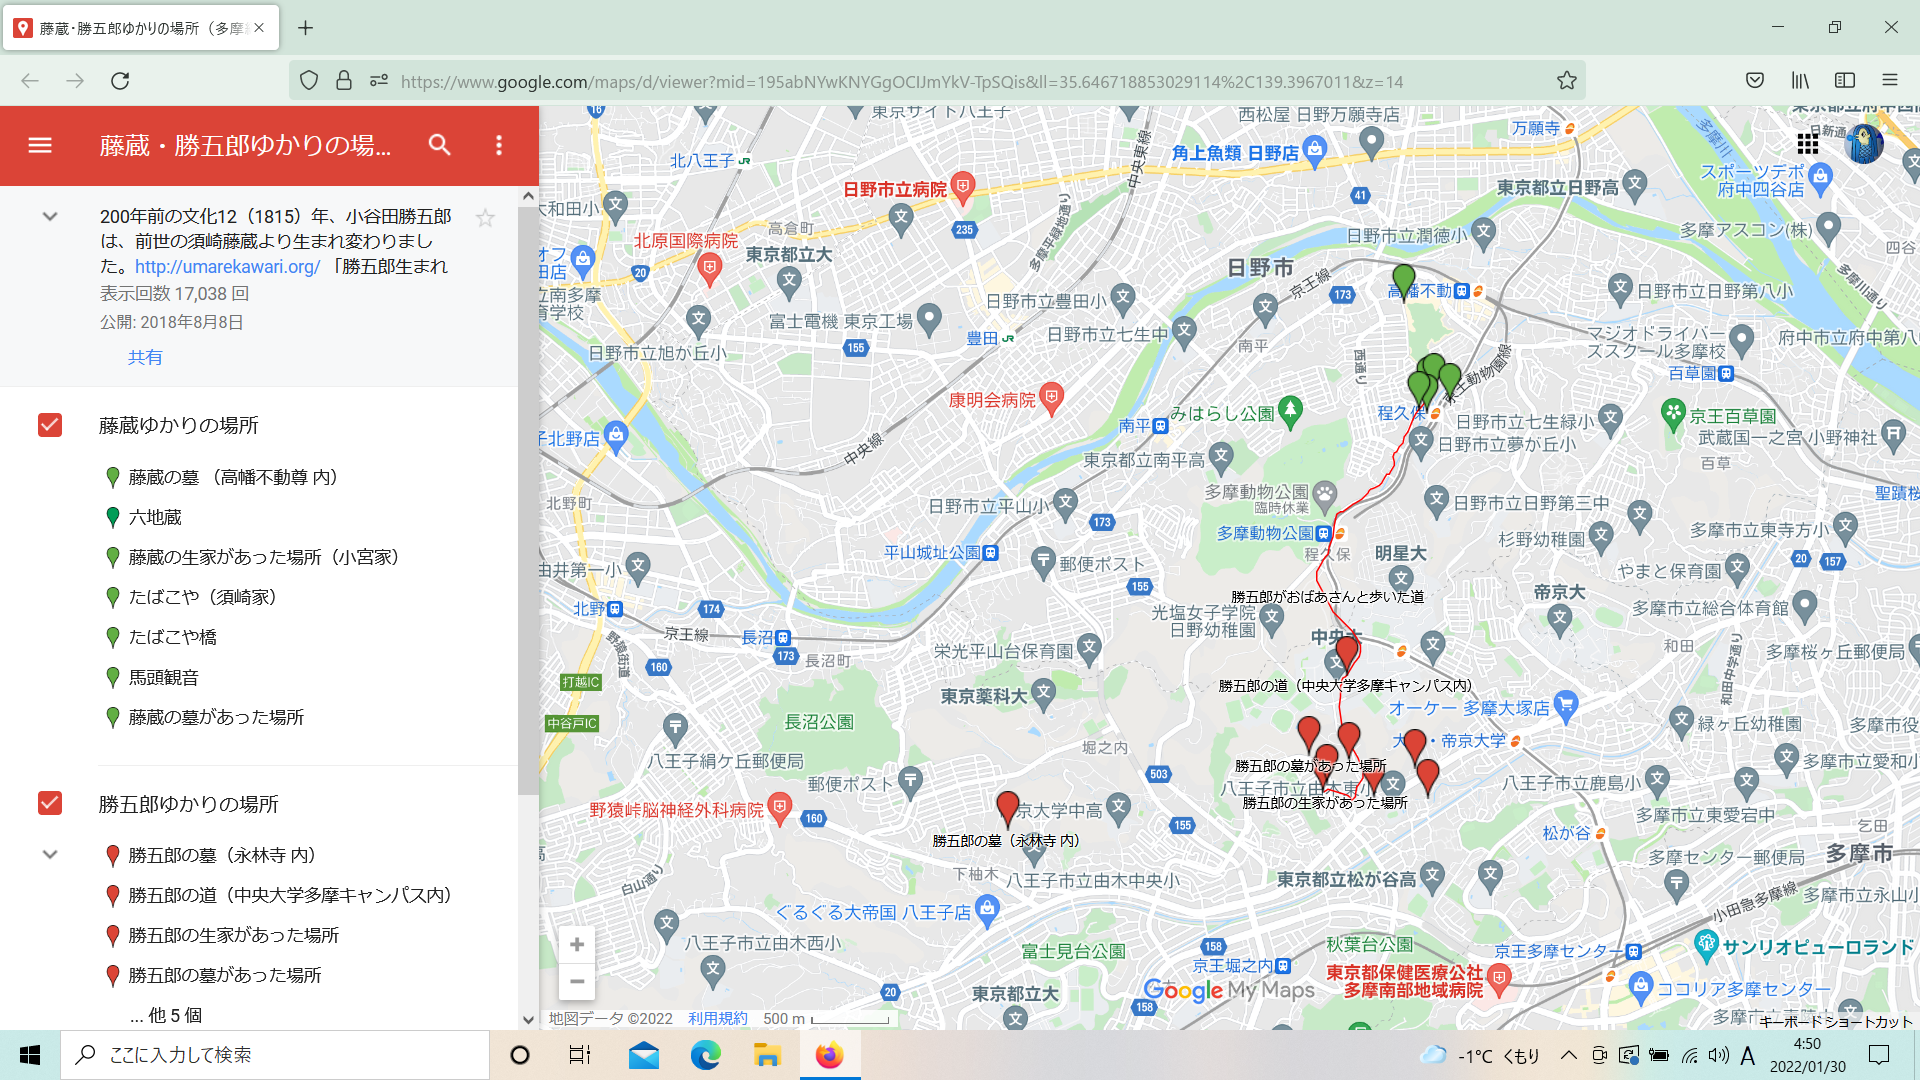Viewport: 1920px width, 1080px height.
Task: Collapse the map description chevron
Action: click(x=50, y=217)
